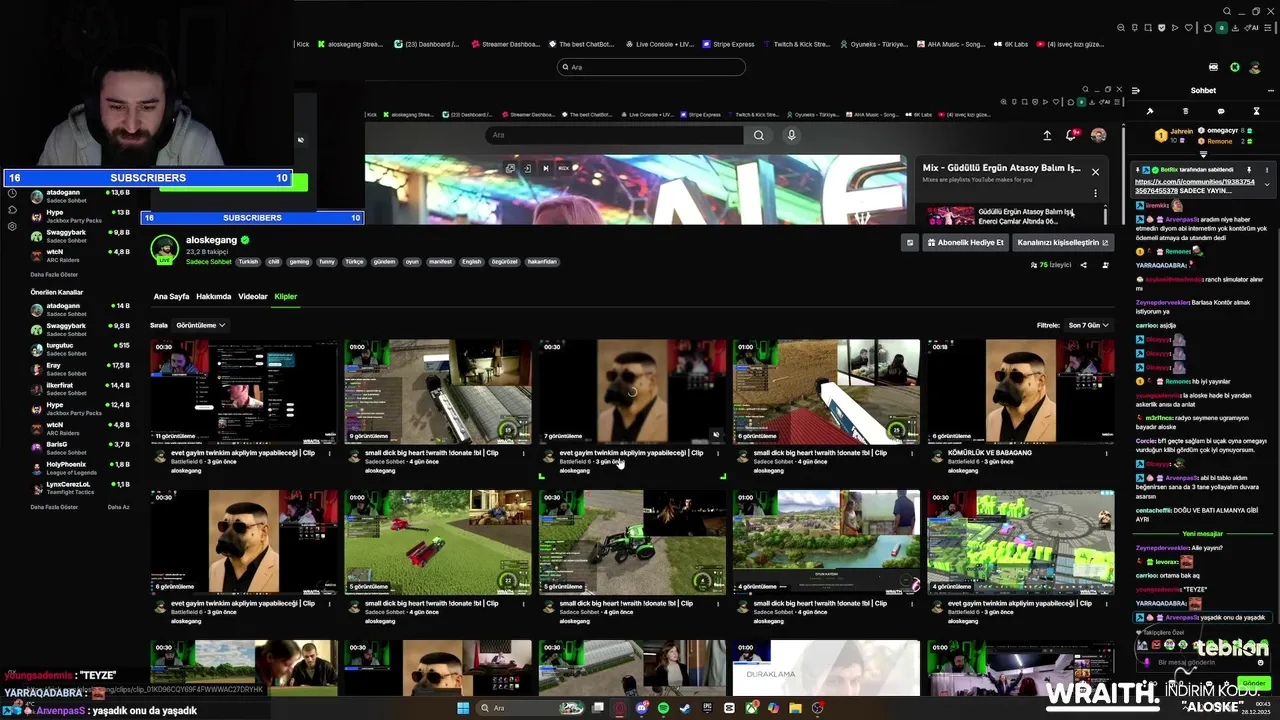Image resolution: width=1280 pixels, height=720 pixels.
Task: Open Epic Games from the taskbar
Action: (707, 708)
